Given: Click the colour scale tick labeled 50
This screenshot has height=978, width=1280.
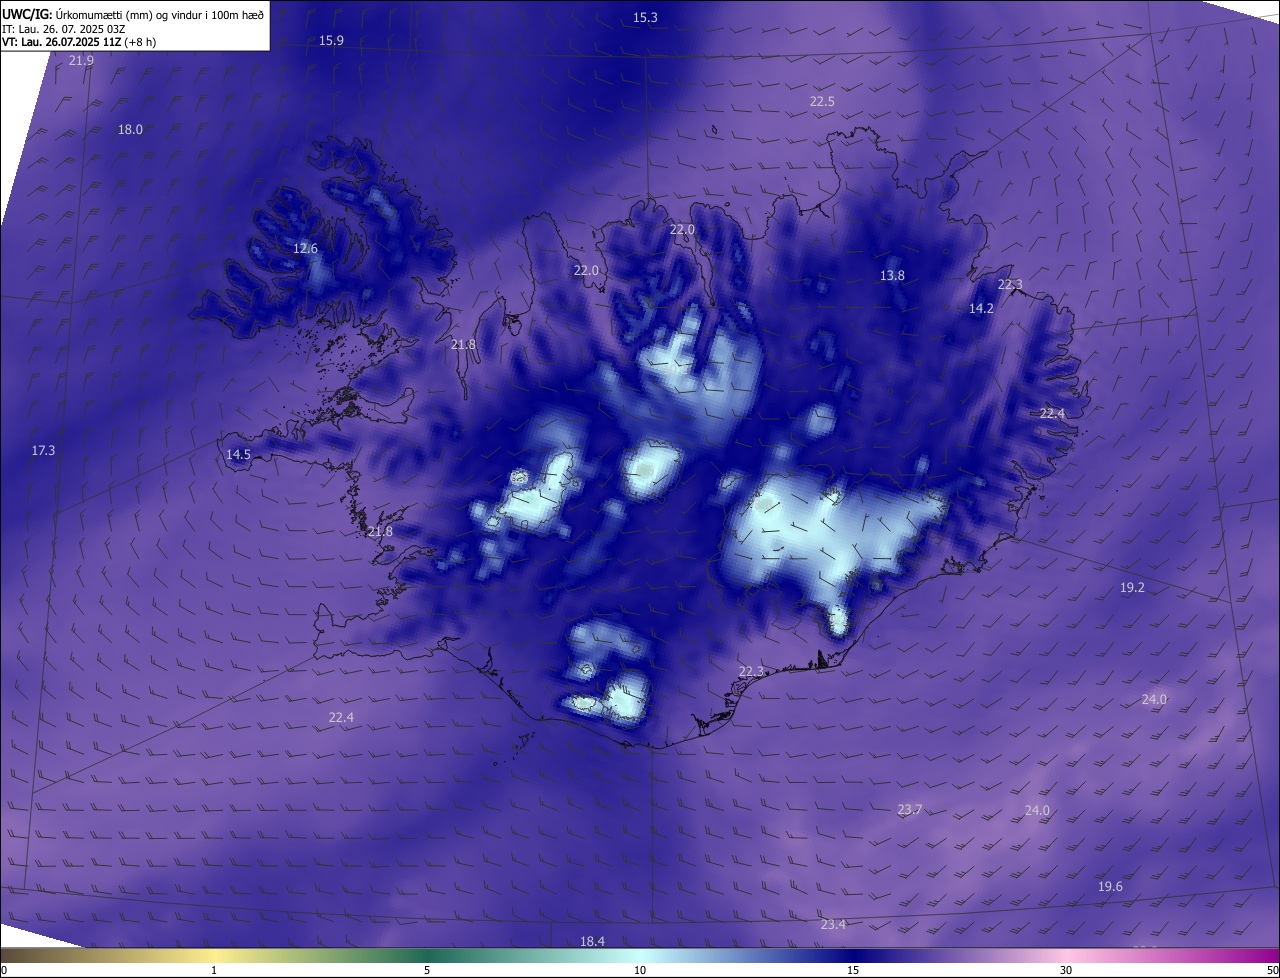Looking at the screenshot, I should [x=1272, y=970].
